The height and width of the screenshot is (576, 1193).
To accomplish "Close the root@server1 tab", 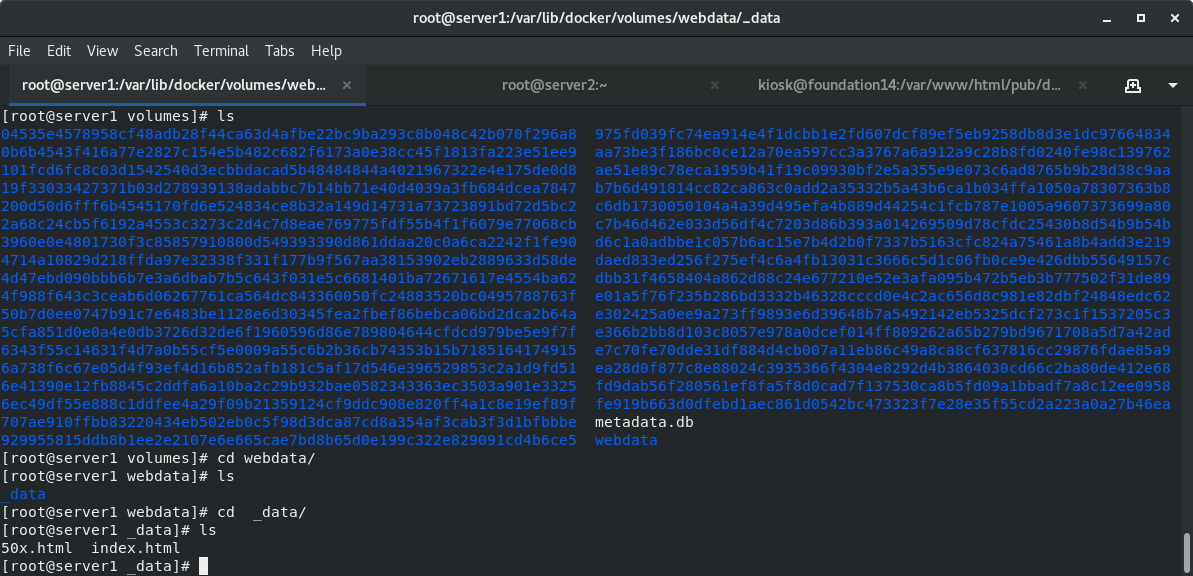I will click(347, 85).
